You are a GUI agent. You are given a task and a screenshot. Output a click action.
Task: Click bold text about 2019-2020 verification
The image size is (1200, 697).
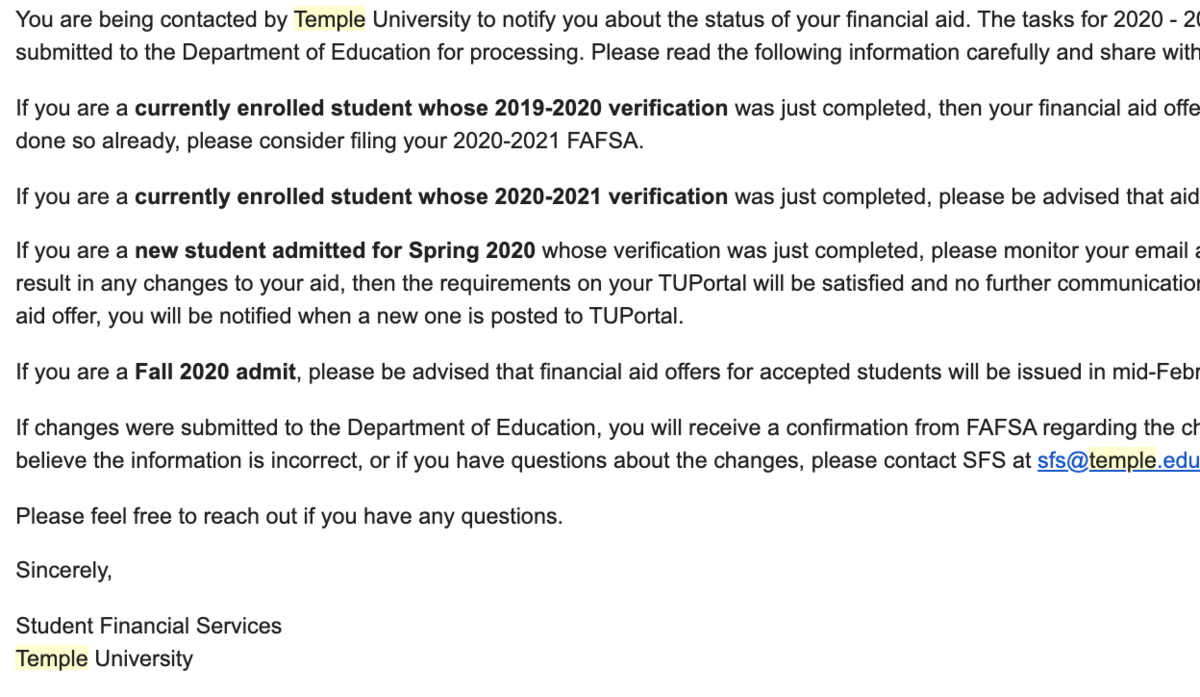[431, 108]
